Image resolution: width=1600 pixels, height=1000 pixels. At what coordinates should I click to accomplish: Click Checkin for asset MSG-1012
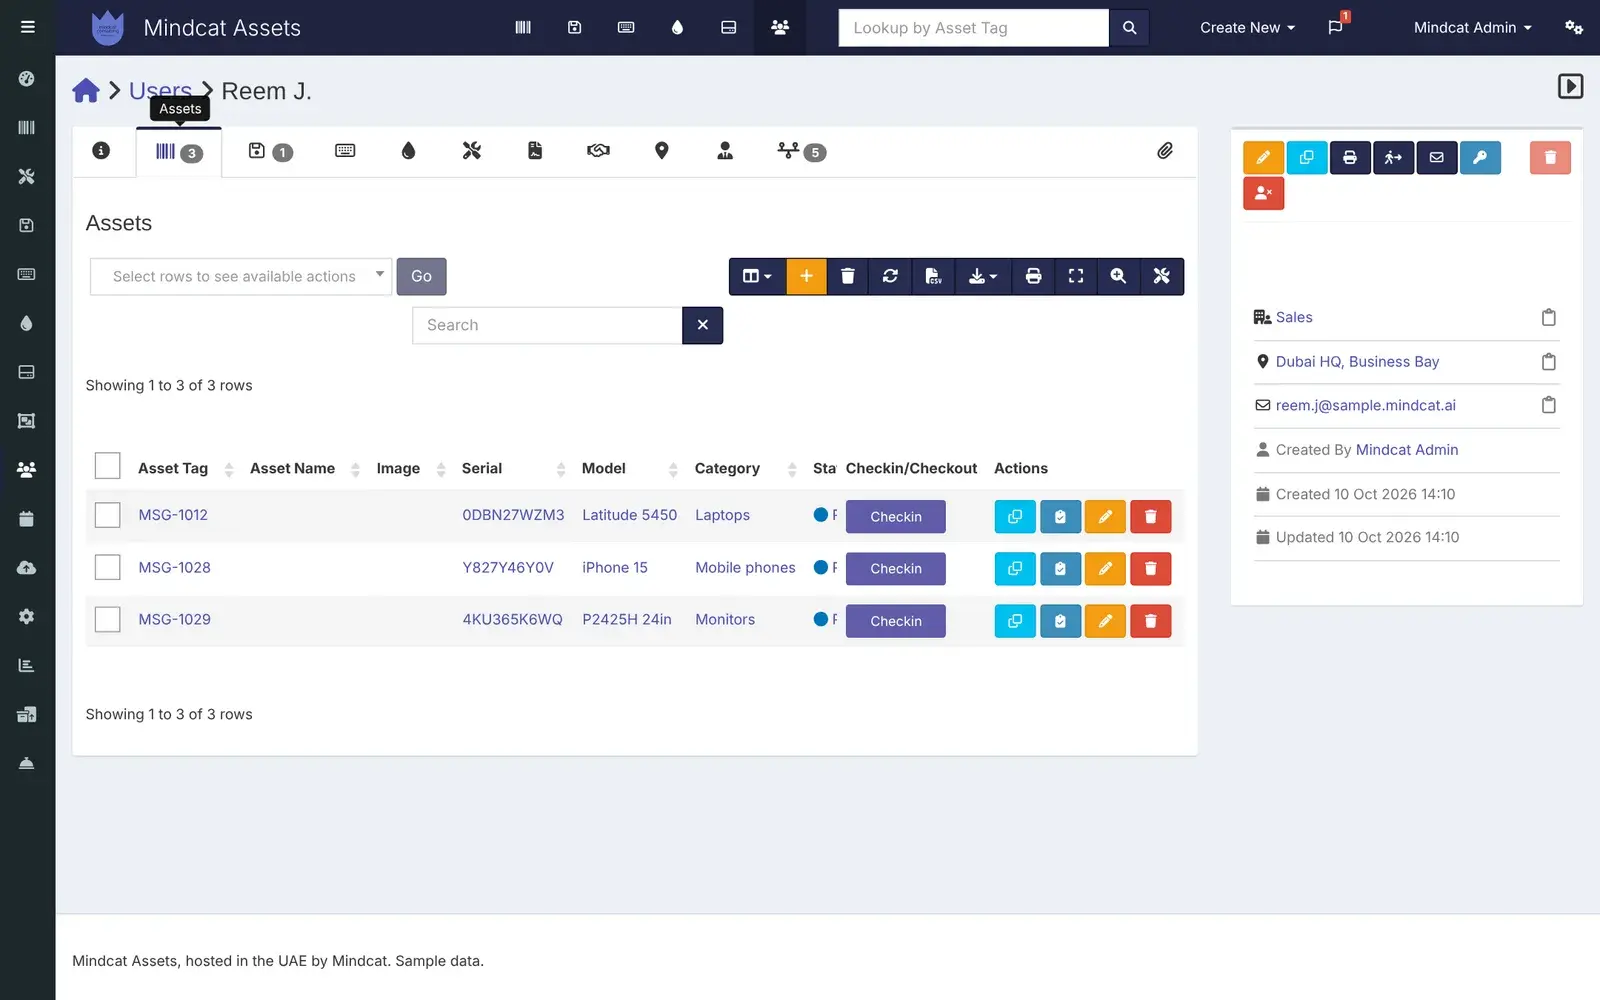tap(896, 516)
